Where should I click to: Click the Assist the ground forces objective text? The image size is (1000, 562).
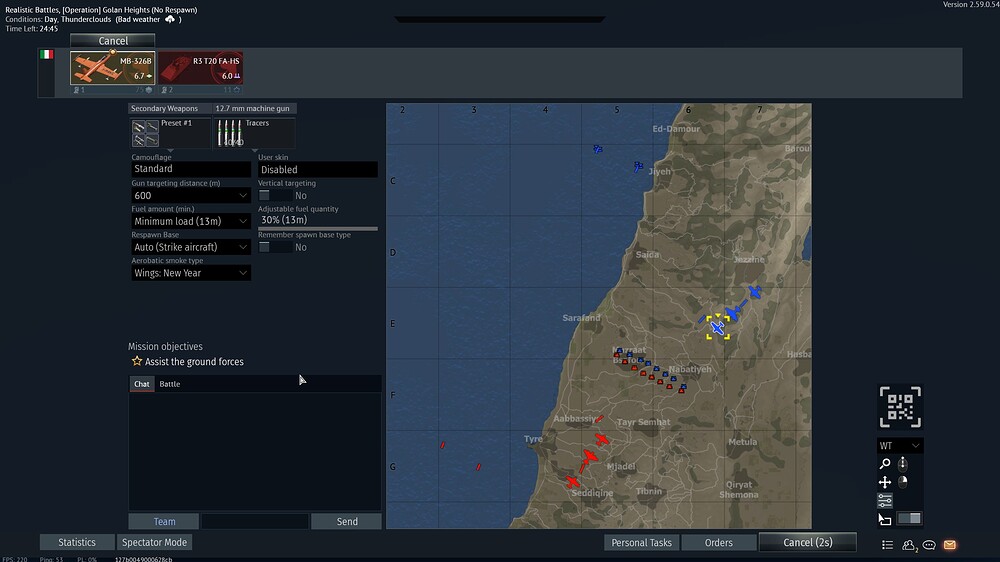click(x=194, y=362)
